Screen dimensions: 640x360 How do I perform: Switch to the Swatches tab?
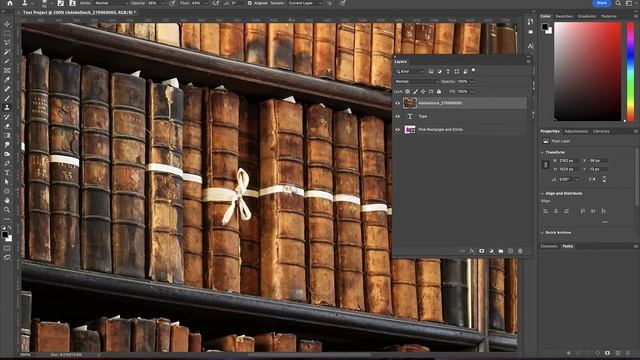(x=564, y=16)
